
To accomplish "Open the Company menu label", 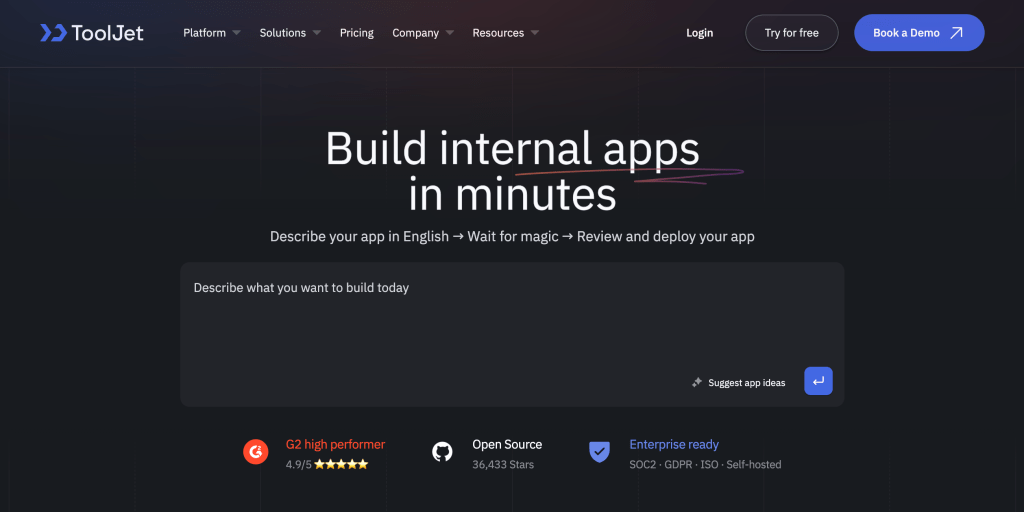I will click(x=415, y=33).
